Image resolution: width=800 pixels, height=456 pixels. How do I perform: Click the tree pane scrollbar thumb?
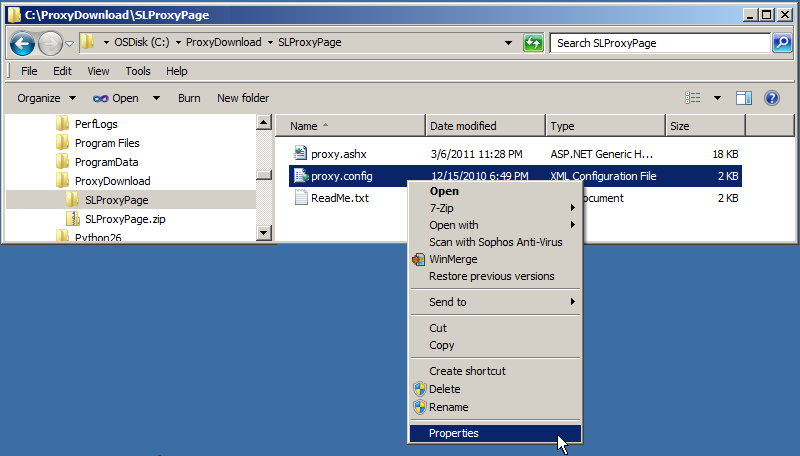[263, 175]
